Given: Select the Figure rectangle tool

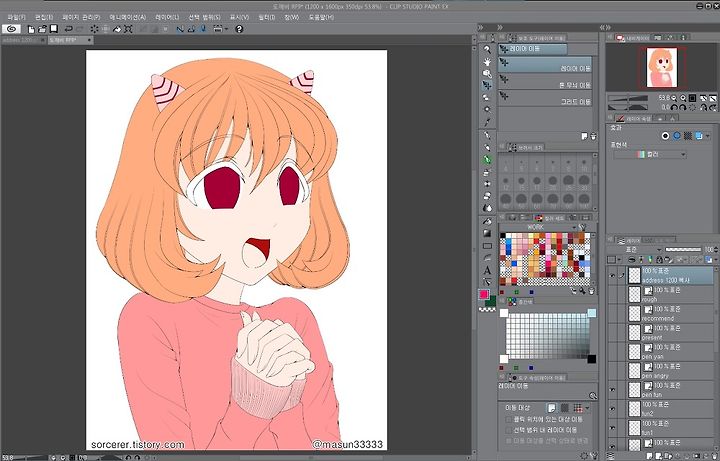Looking at the screenshot, I should point(487,246).
